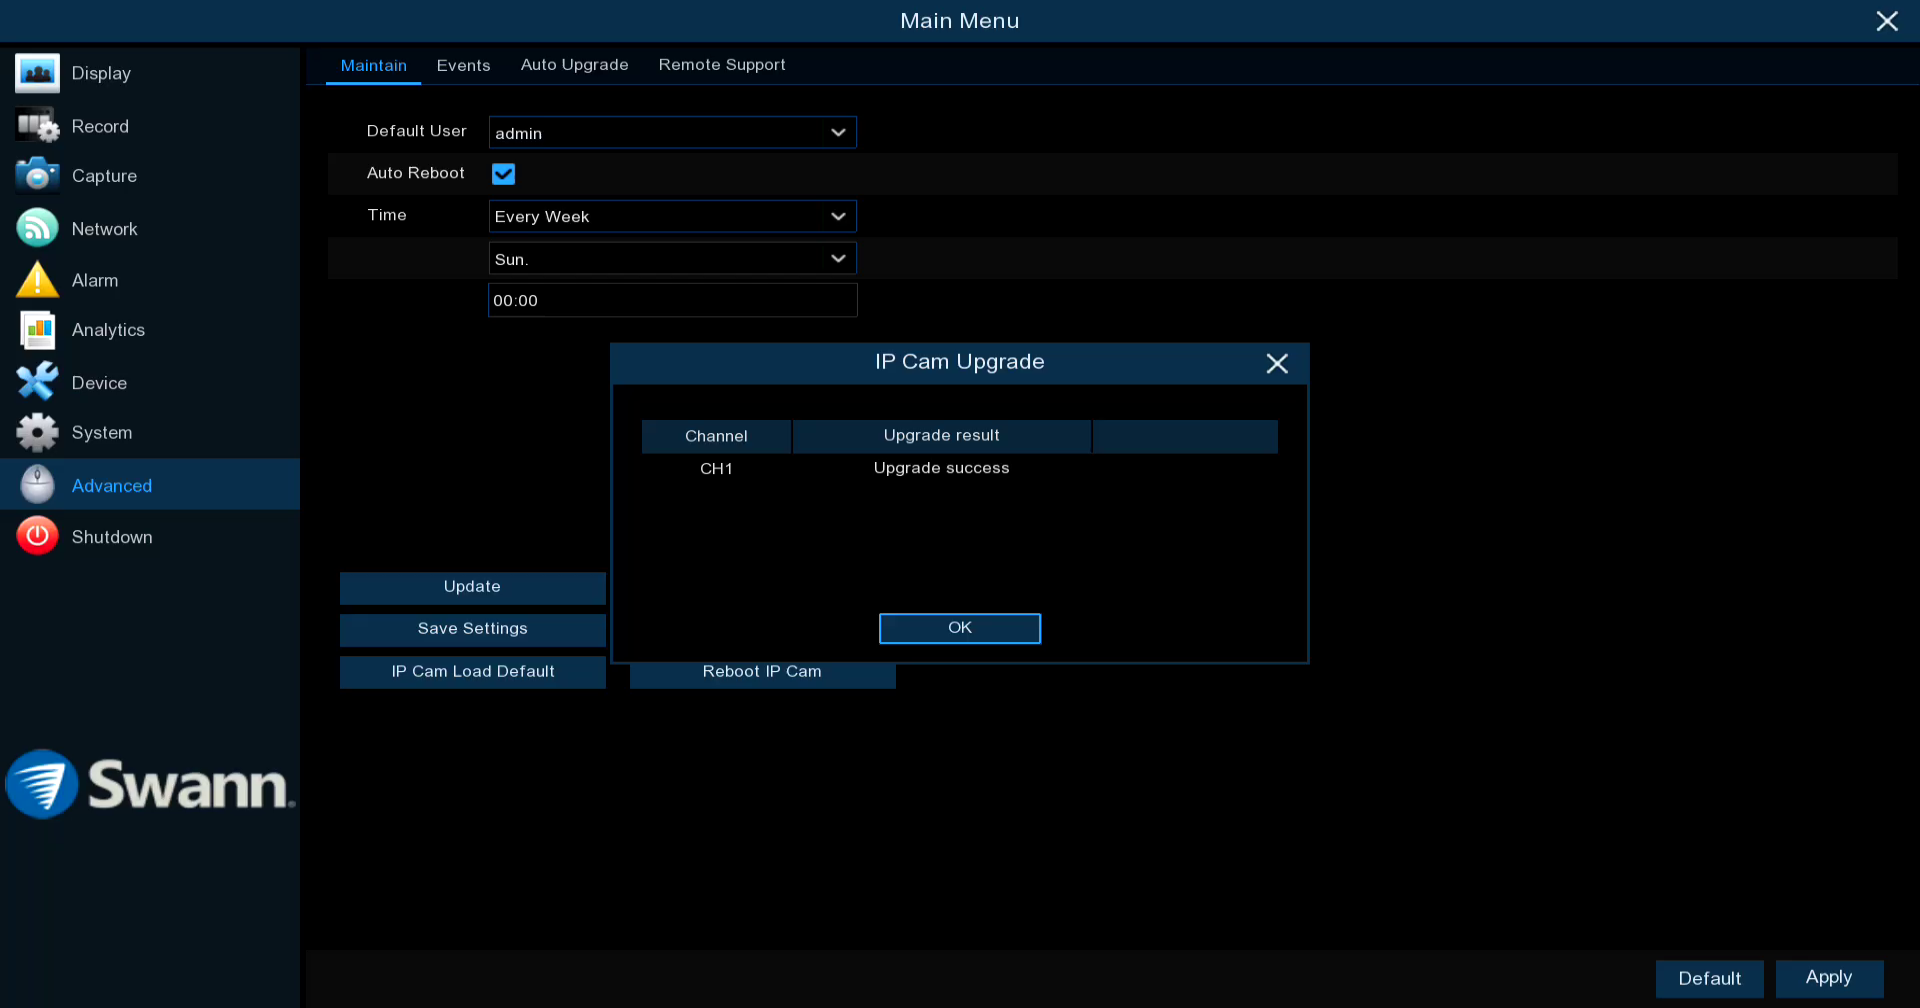Toggle the Auto Reboot checkbox
This screenshot has height=1008, width=1920.
(503, 174)
